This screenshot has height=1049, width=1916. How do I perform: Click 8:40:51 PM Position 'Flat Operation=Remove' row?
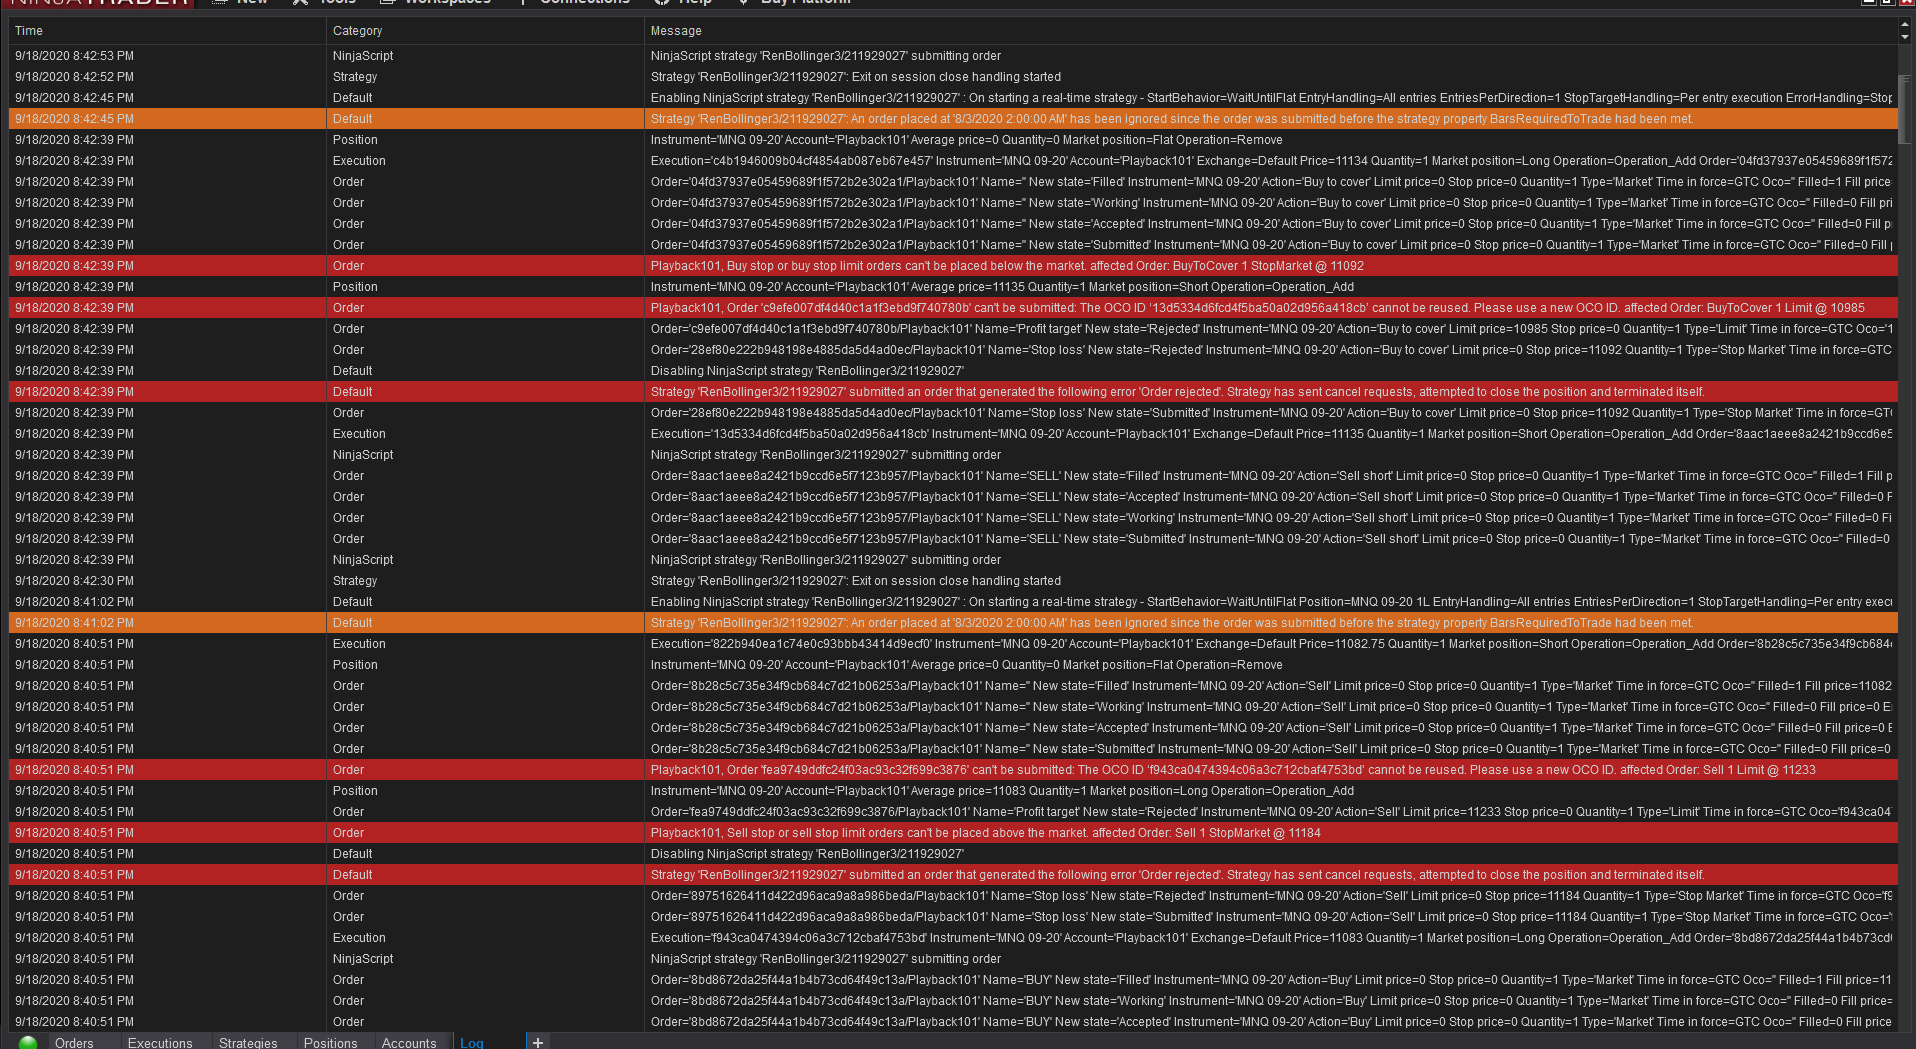tap(953, 665)
